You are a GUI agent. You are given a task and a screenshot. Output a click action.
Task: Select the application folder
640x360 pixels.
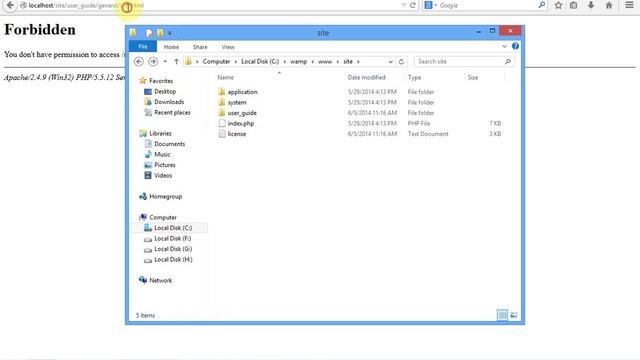pos(242,92)
